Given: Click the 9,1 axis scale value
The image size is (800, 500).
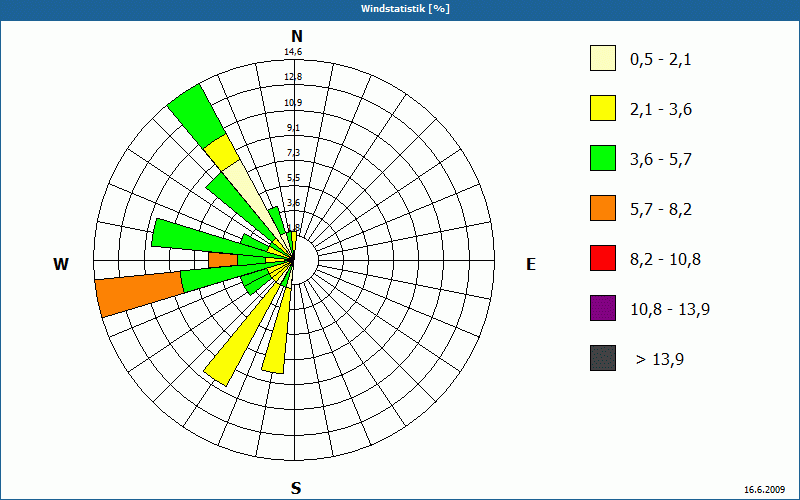Looking at the screenshot, I should coord(293,128).
